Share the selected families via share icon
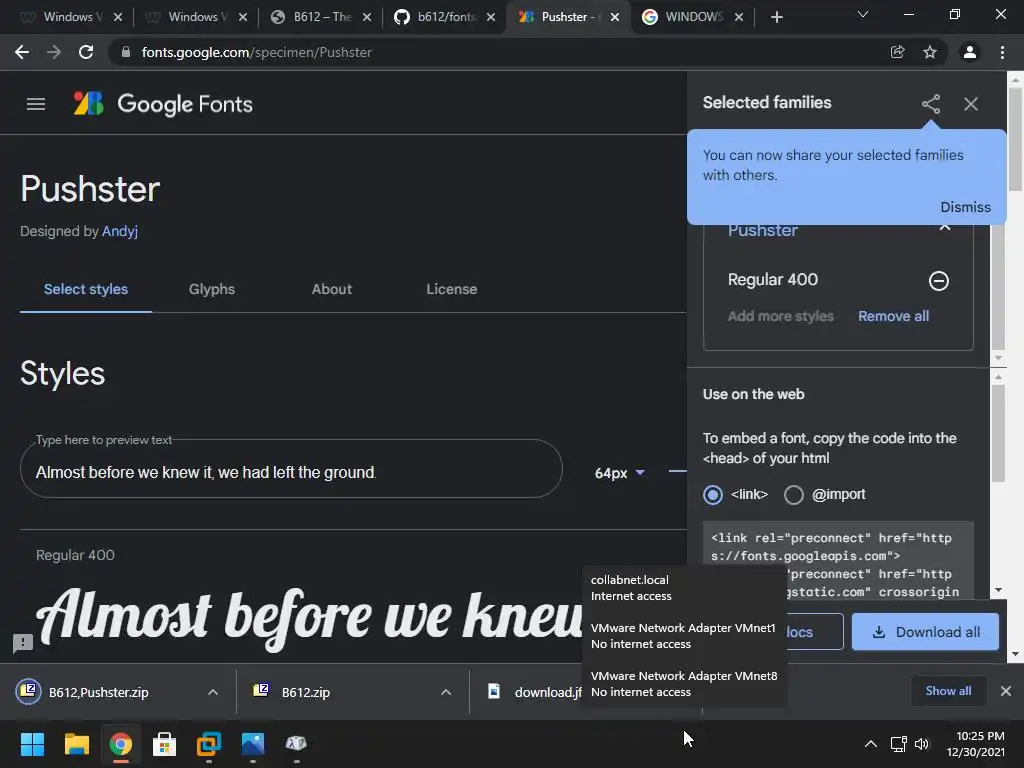1024x768 pixels. [931, 104]
